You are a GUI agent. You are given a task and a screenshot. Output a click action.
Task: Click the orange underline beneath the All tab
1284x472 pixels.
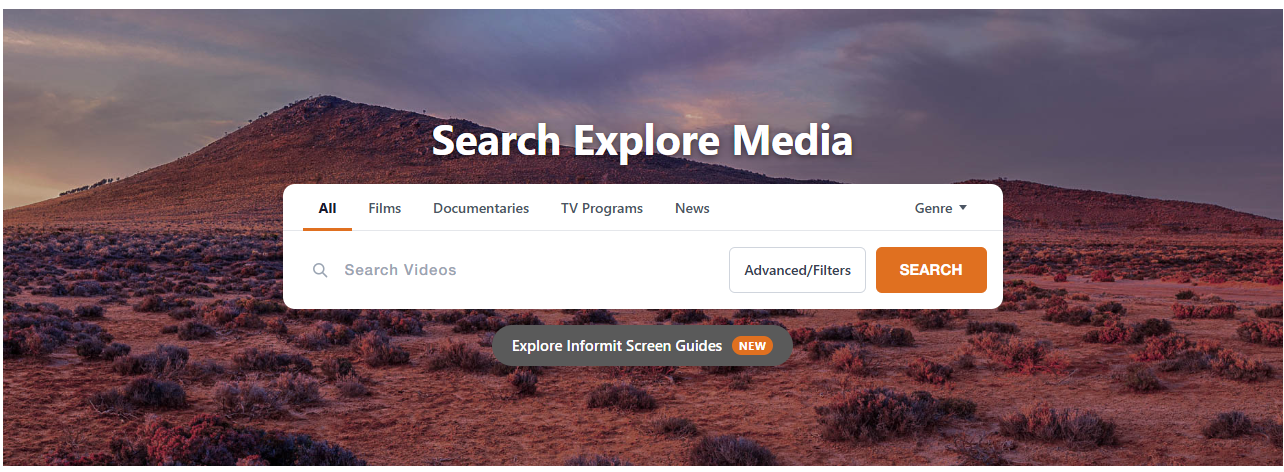(x=327, y=229)
